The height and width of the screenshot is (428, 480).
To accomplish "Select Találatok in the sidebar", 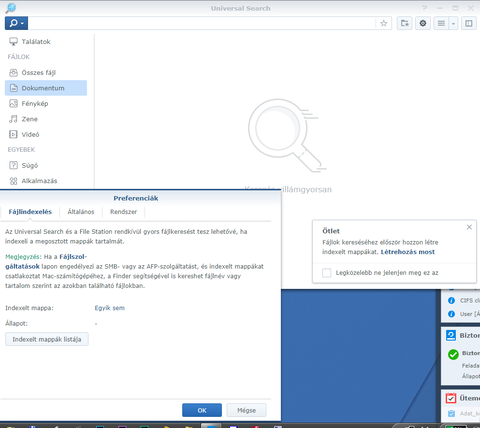I will (x=46, y=42).
